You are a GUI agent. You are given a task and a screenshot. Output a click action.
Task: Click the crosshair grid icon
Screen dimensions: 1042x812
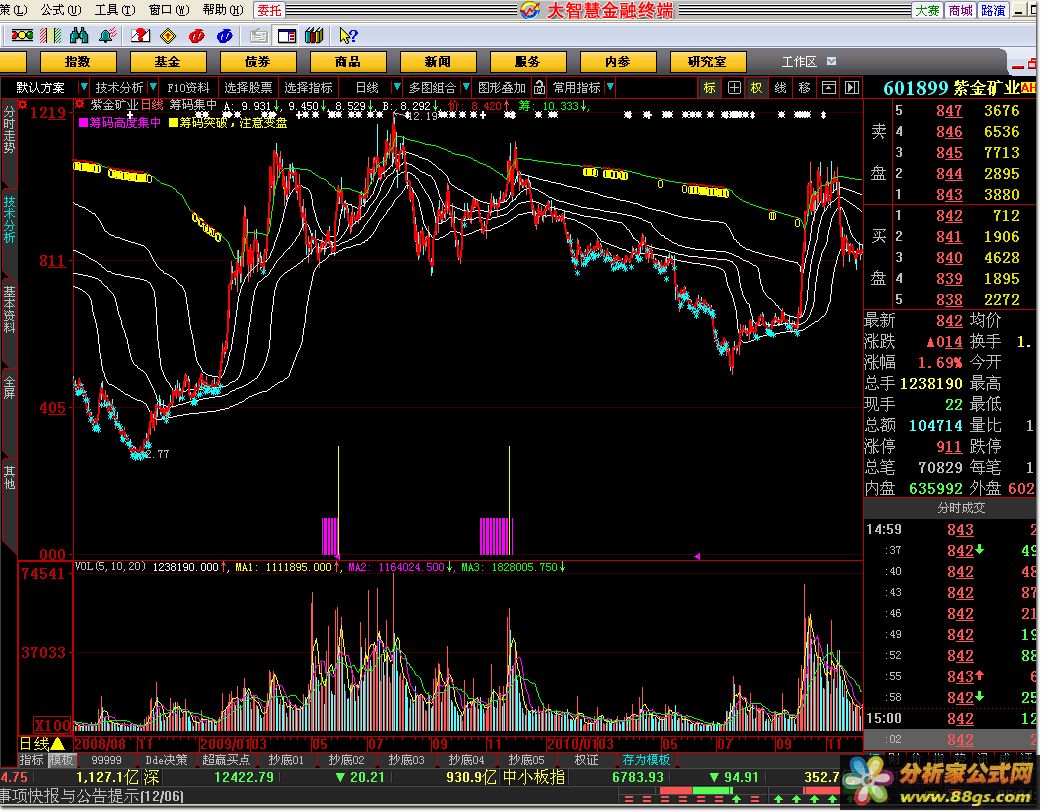tap(734, 87)
